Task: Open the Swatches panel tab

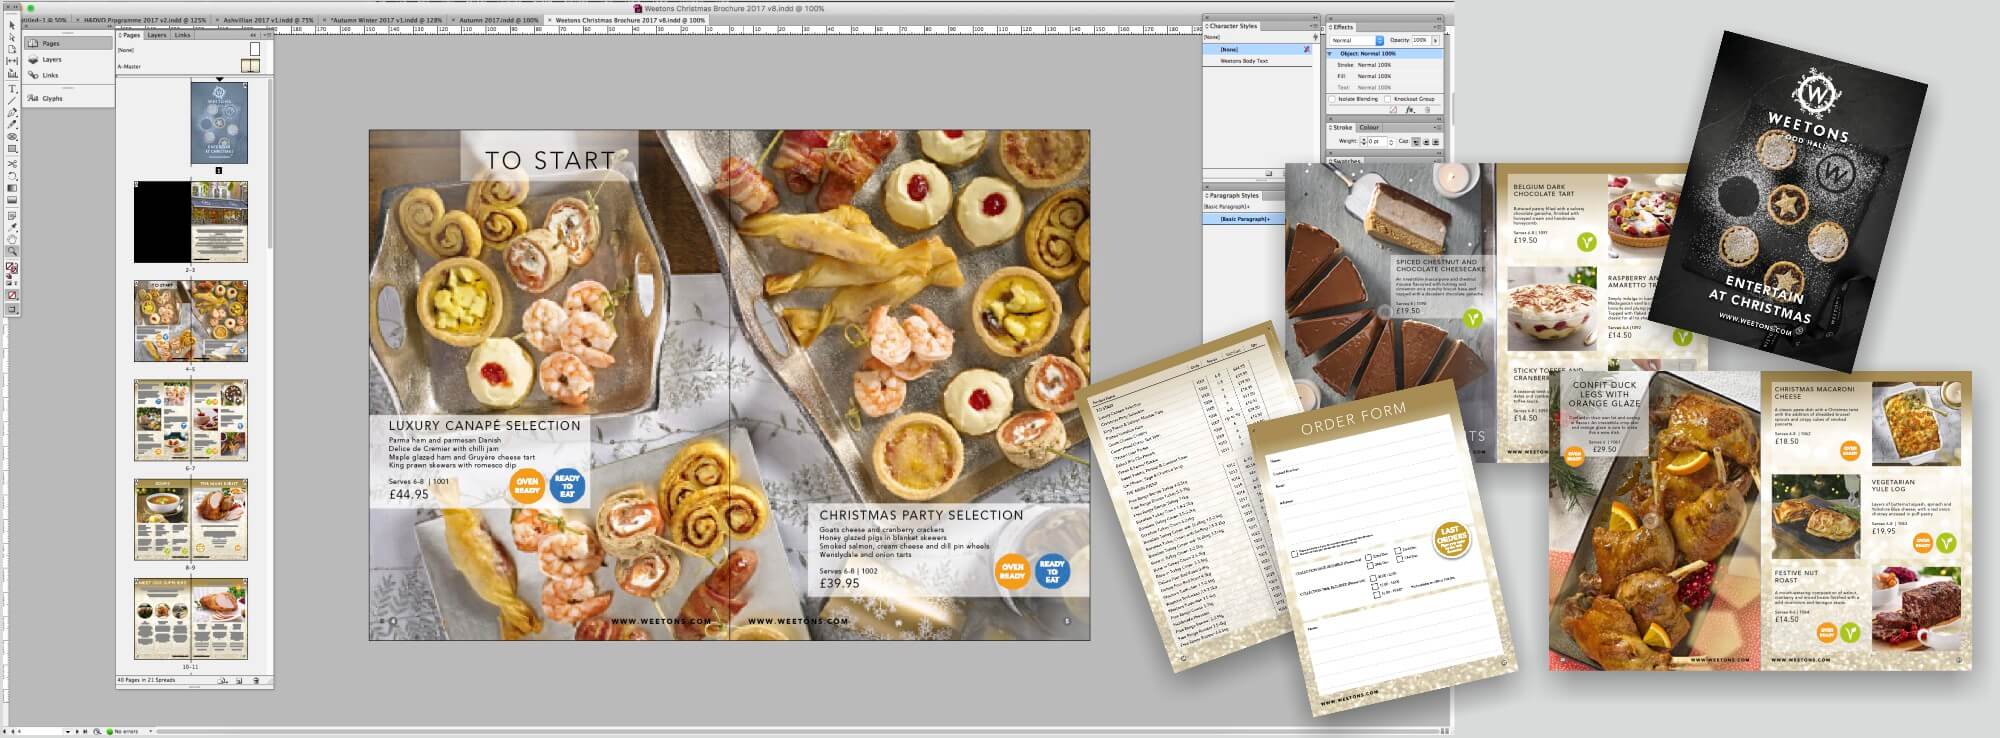Action: pyautogui.click(x=1347, y=160)
